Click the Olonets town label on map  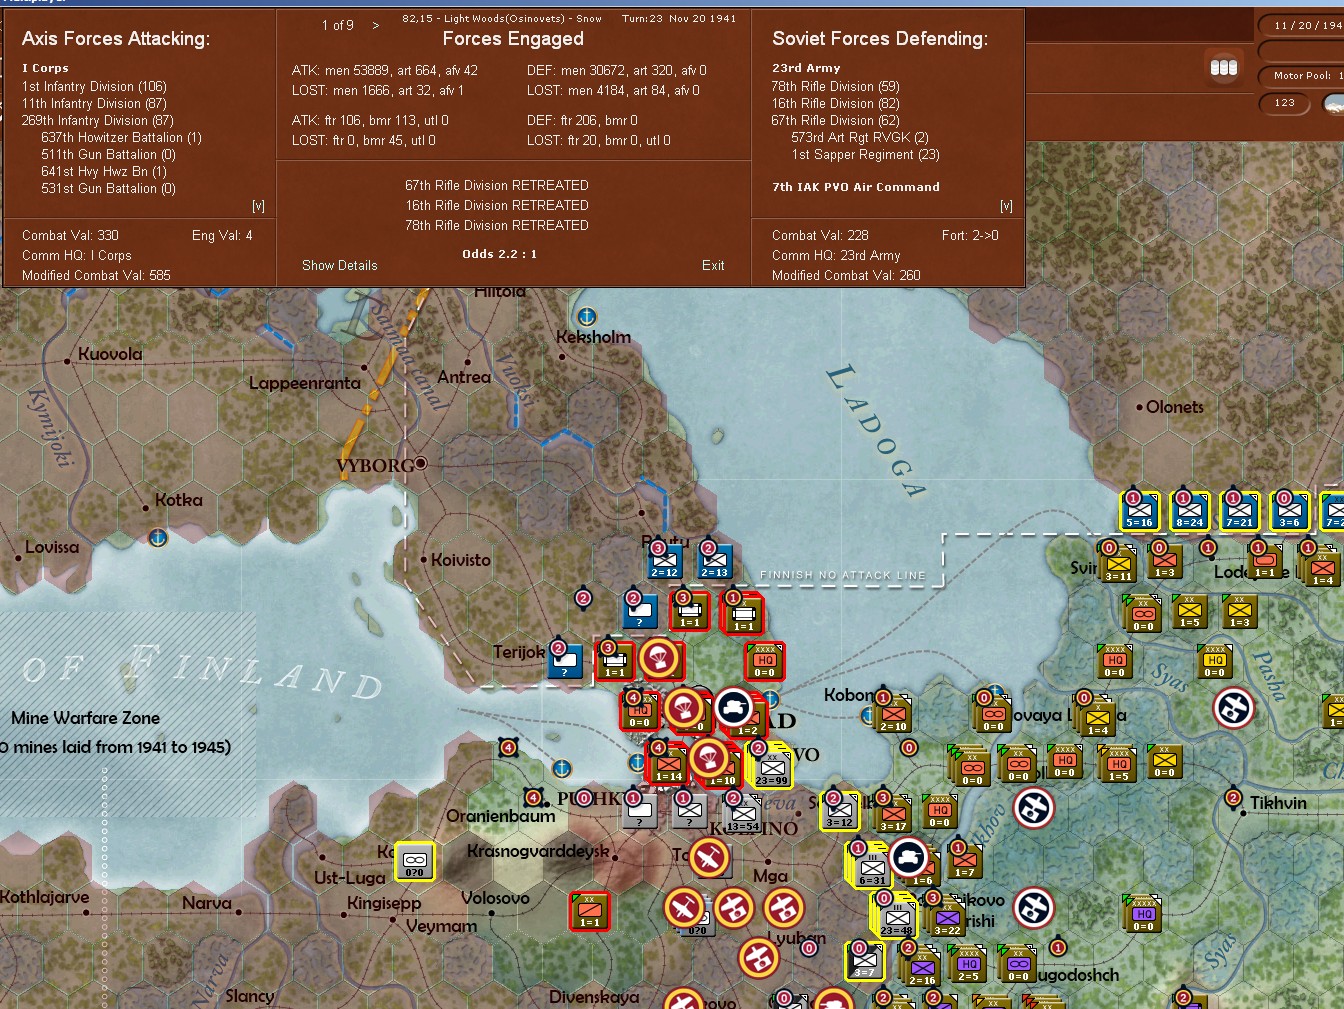(x=1175, y=407)
